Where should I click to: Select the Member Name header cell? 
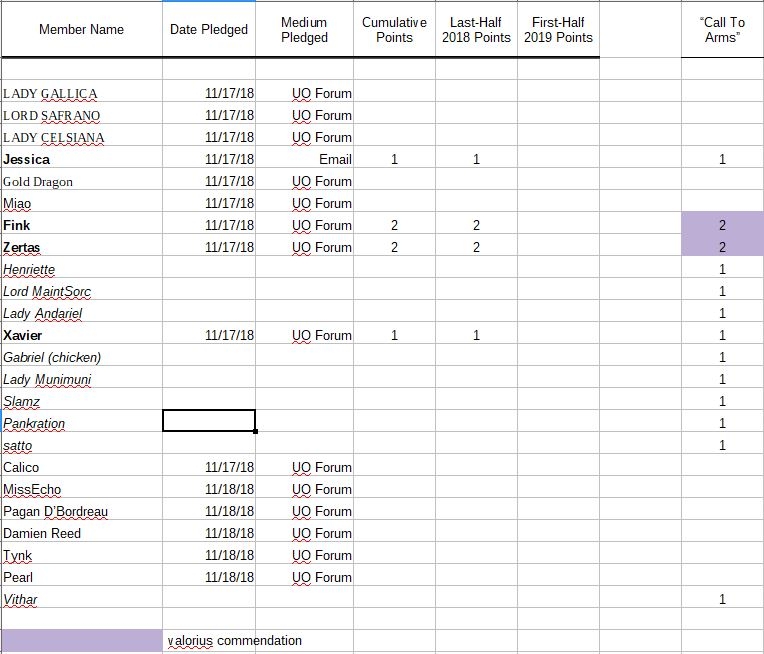pyautogui.click(x=81, y=29)
